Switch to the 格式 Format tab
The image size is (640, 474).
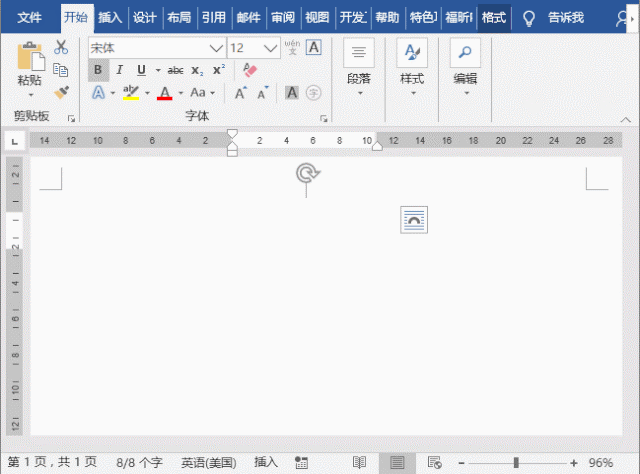494,18
